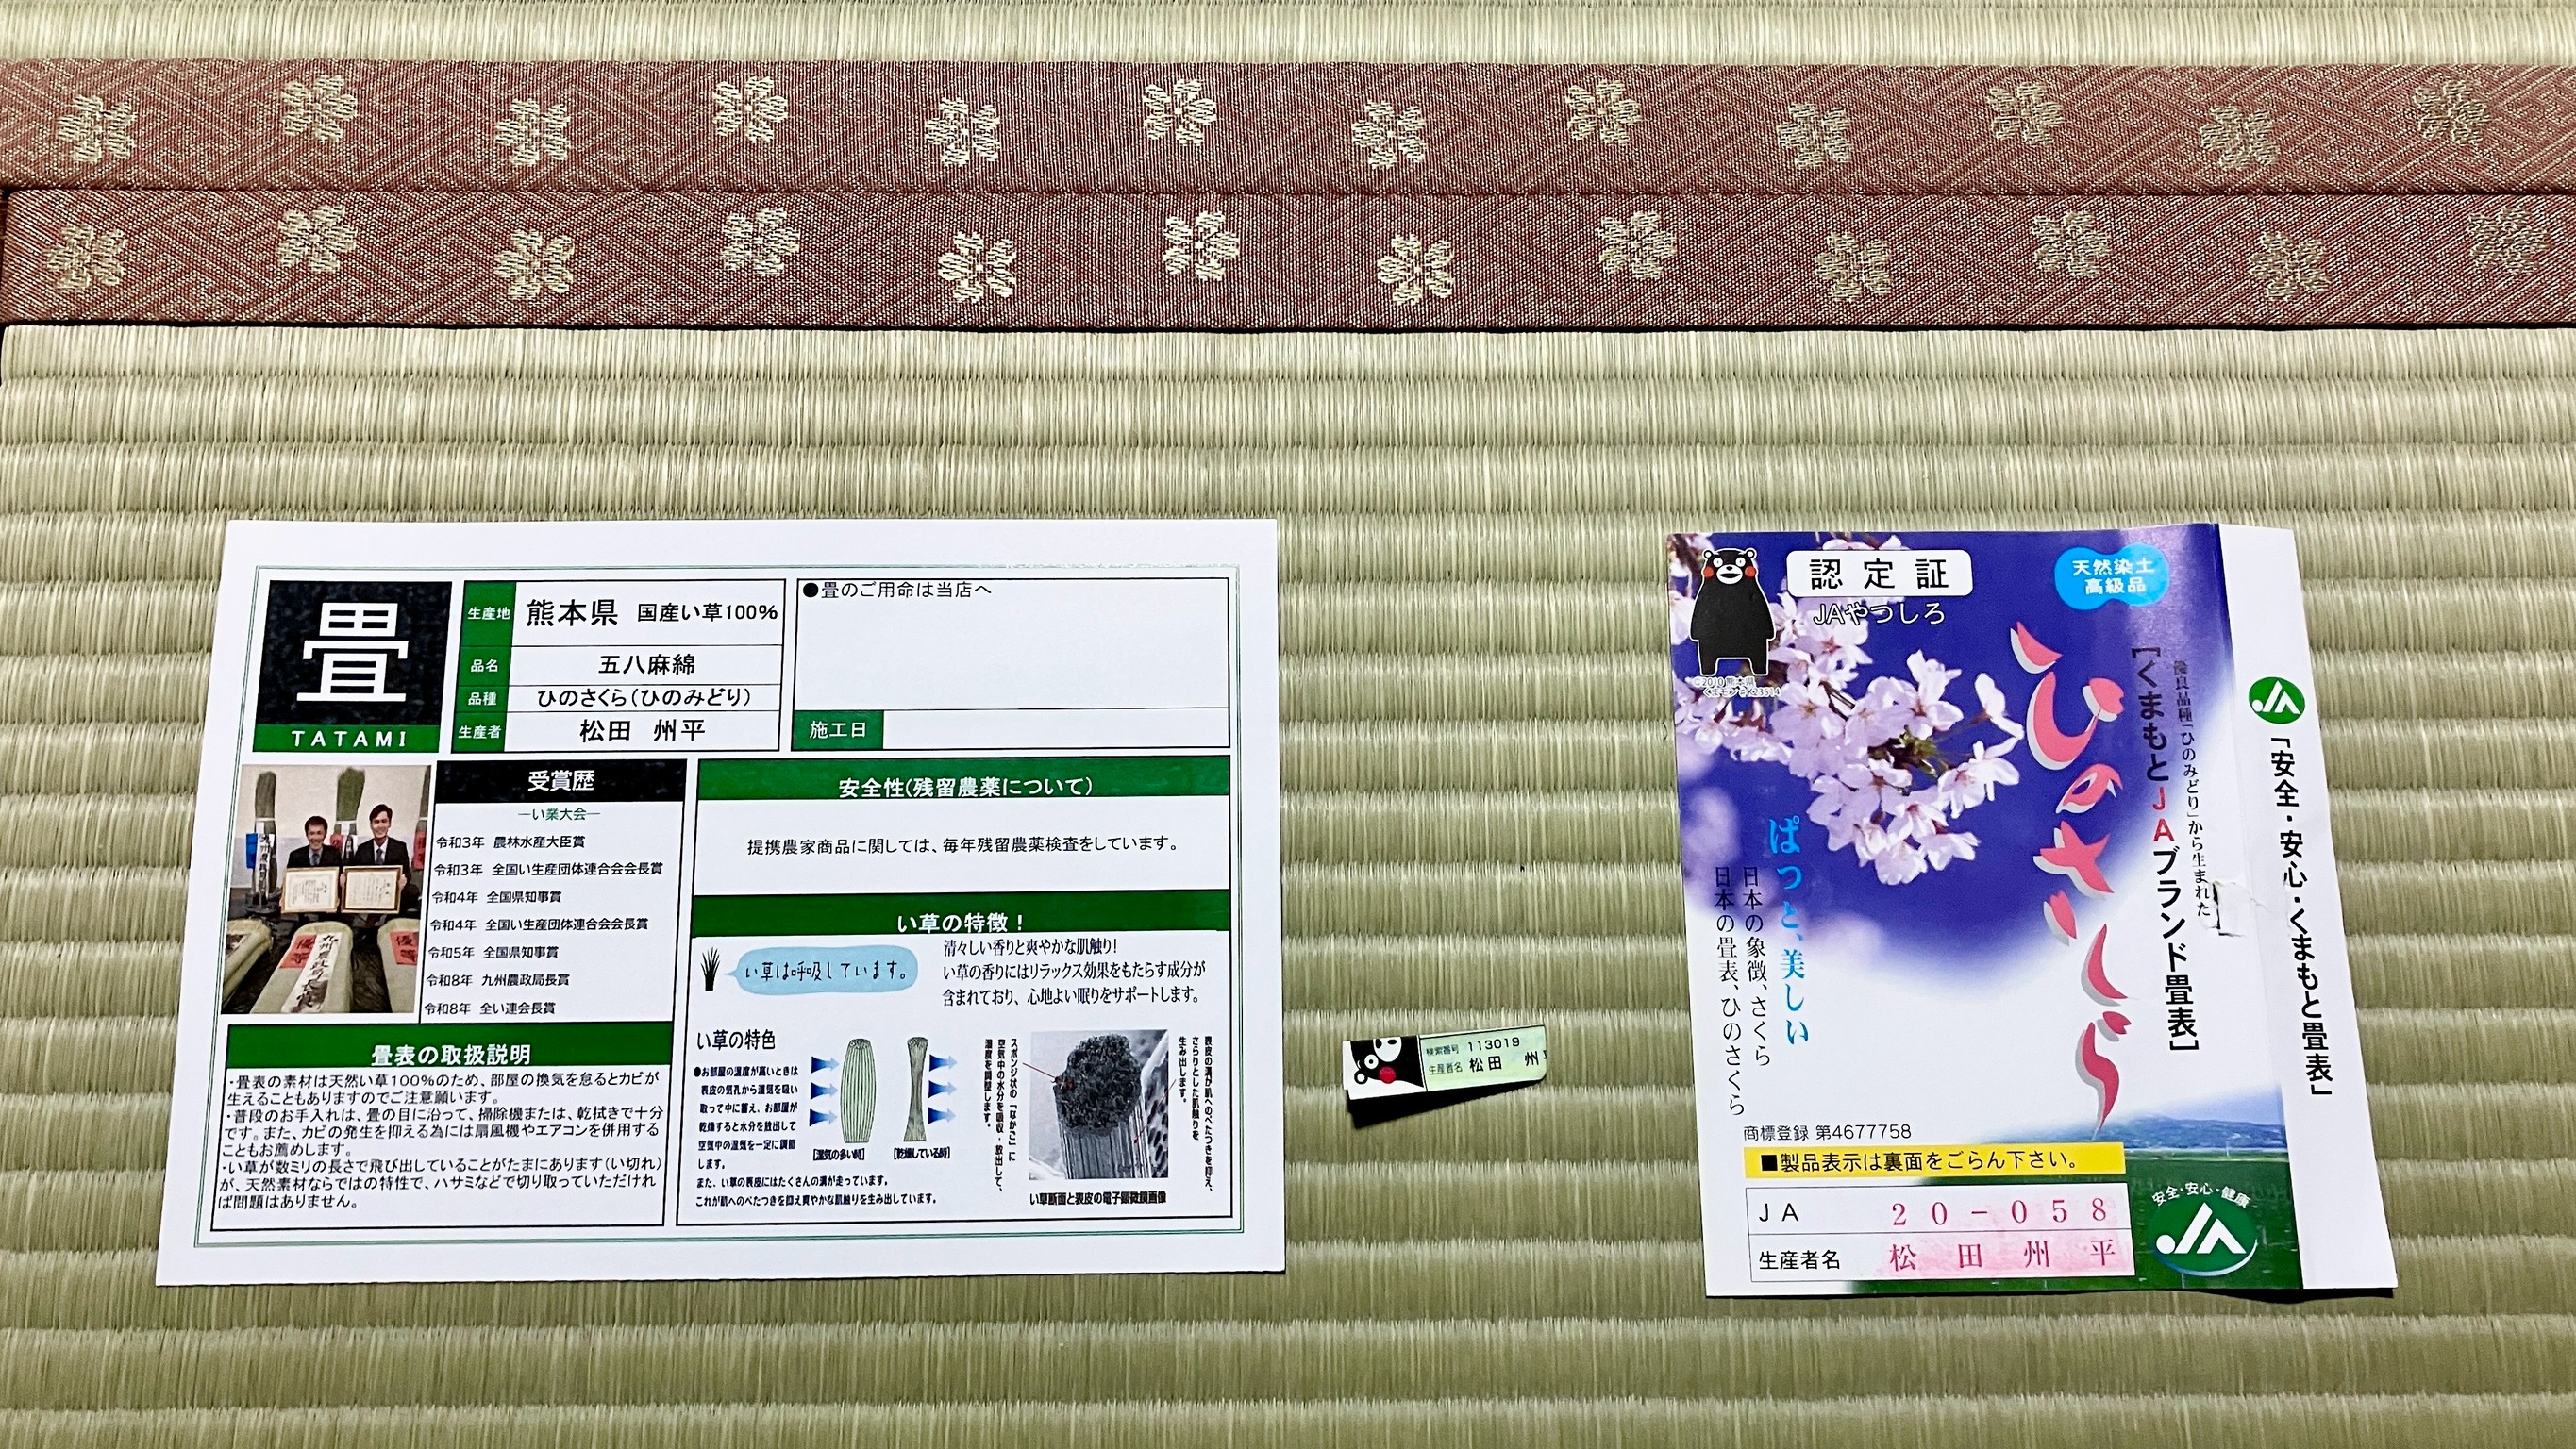Click the JA circle logo above 安全・安心・くまもと畳表
The height and width of the screenshot is (1449, 2576).
(x=2276, y=702)
